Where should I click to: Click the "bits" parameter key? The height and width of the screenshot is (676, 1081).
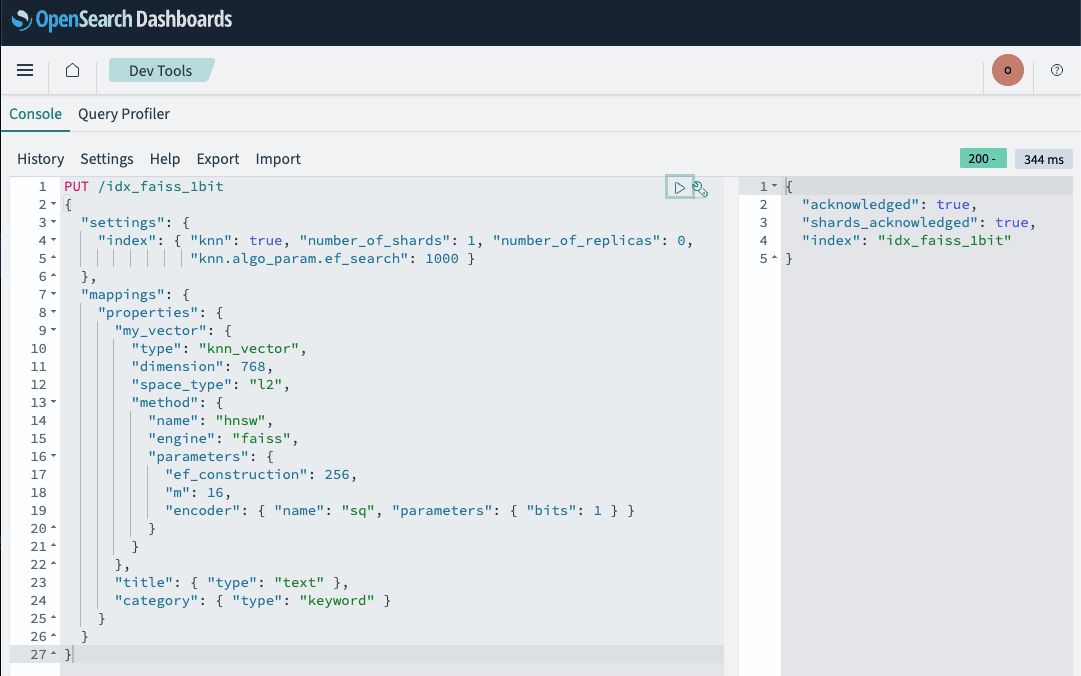pos(552,511)
